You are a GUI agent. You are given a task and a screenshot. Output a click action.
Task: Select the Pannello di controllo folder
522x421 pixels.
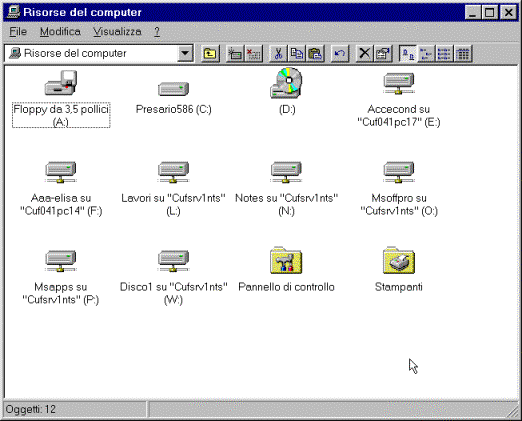[x=286, y=269]
